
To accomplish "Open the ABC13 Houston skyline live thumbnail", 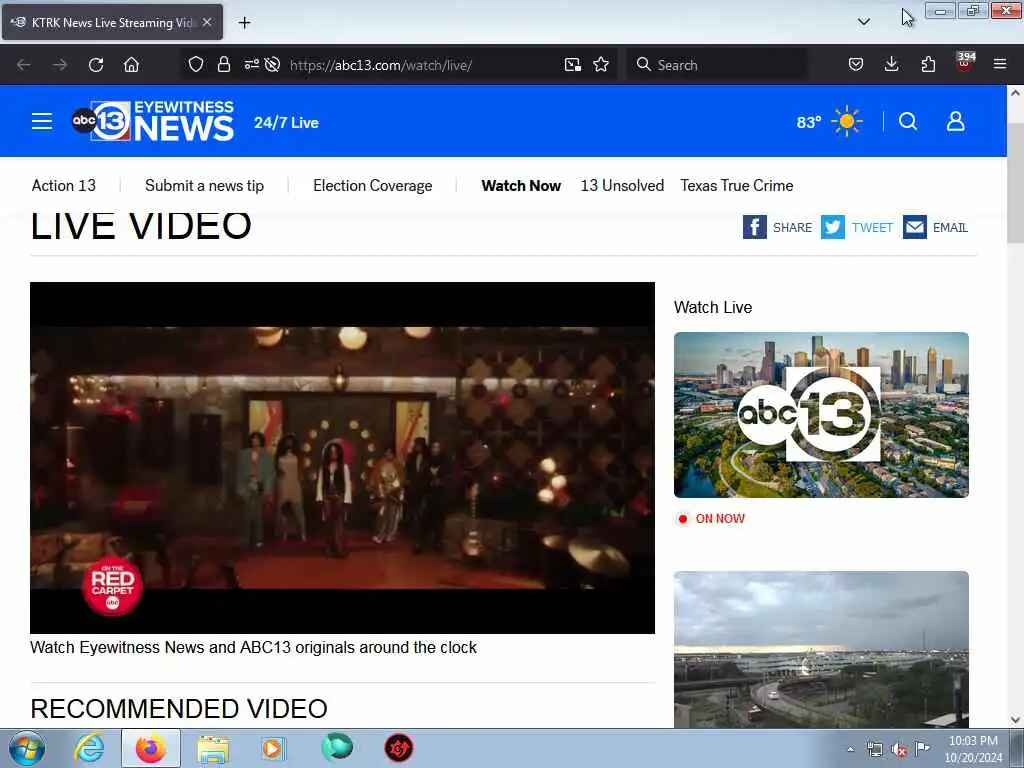I will 821,415.
